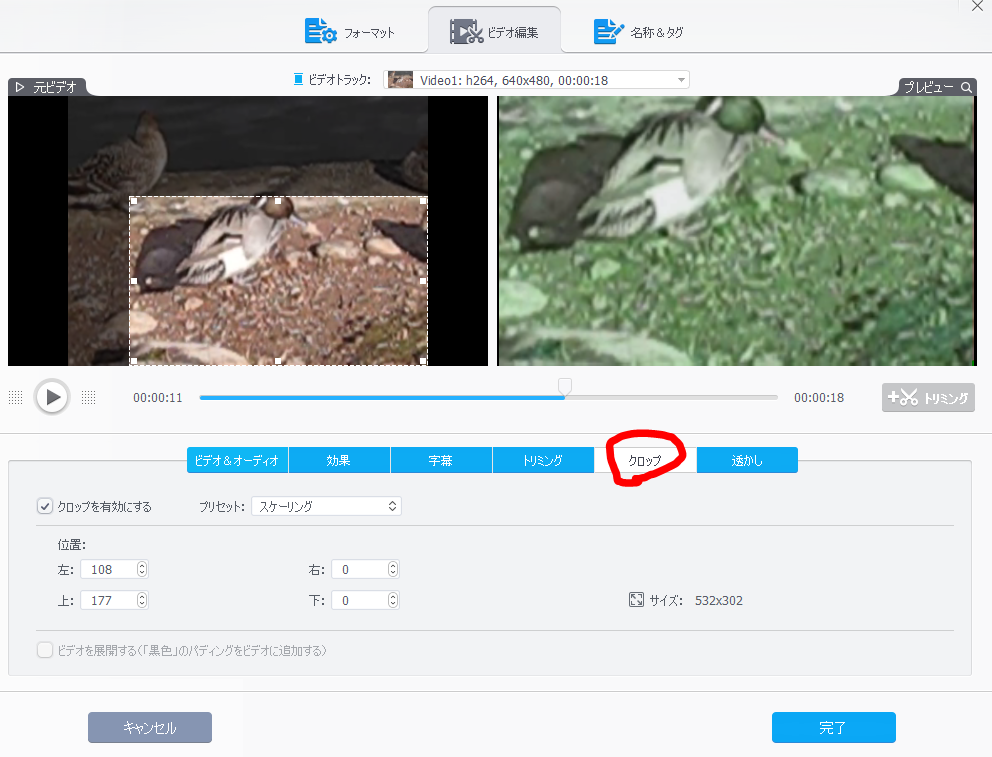Uncheck クロップを有効にする checkbox

(45, 506)
